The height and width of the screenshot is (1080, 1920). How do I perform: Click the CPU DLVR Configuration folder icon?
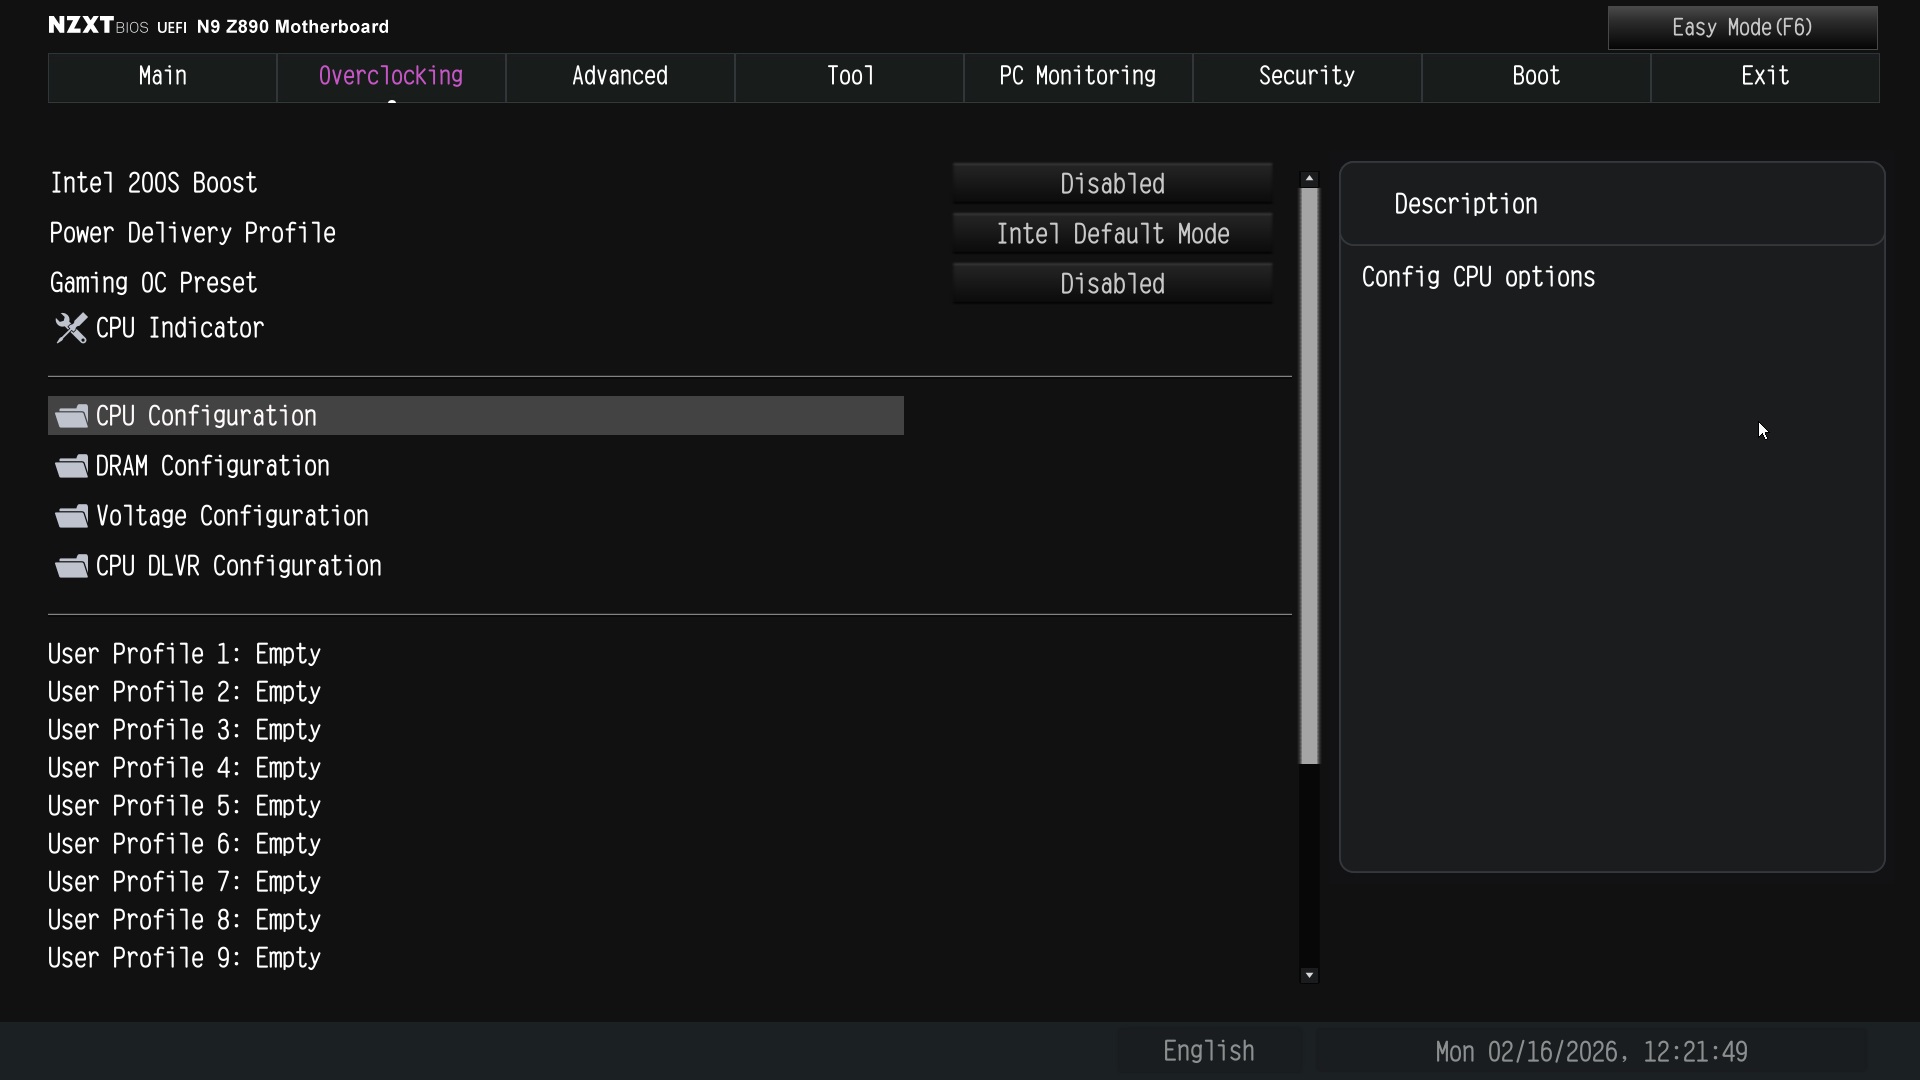71,566
